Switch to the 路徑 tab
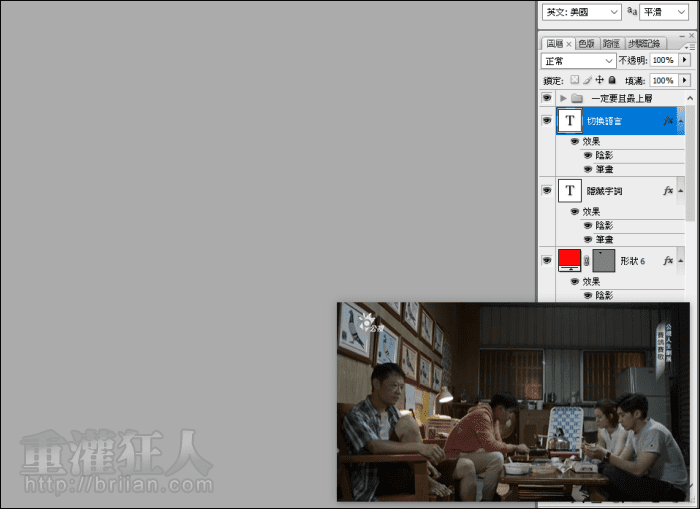 [612, 44]
